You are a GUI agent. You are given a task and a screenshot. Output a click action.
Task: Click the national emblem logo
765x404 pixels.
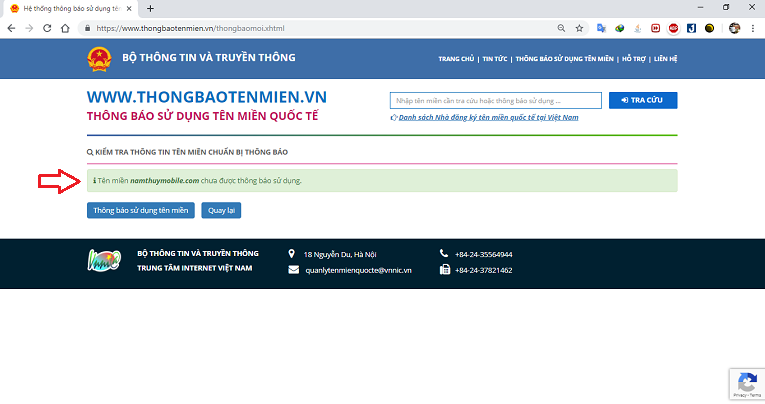[x=99, y=59]
